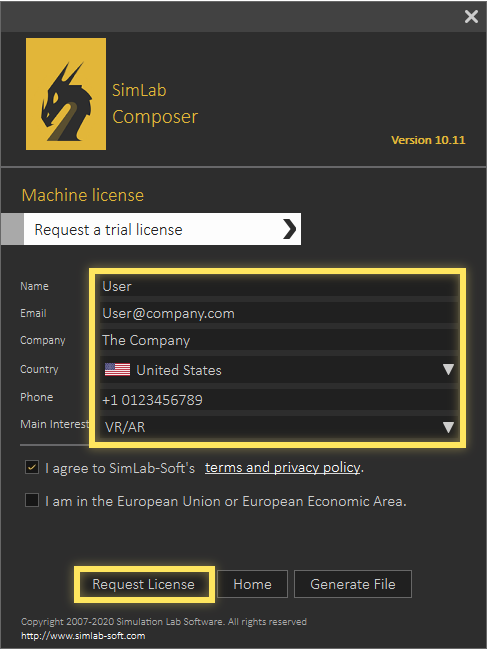Check the terms and privacy agreement checkbox
488x649 pixels.
point(32,467)
